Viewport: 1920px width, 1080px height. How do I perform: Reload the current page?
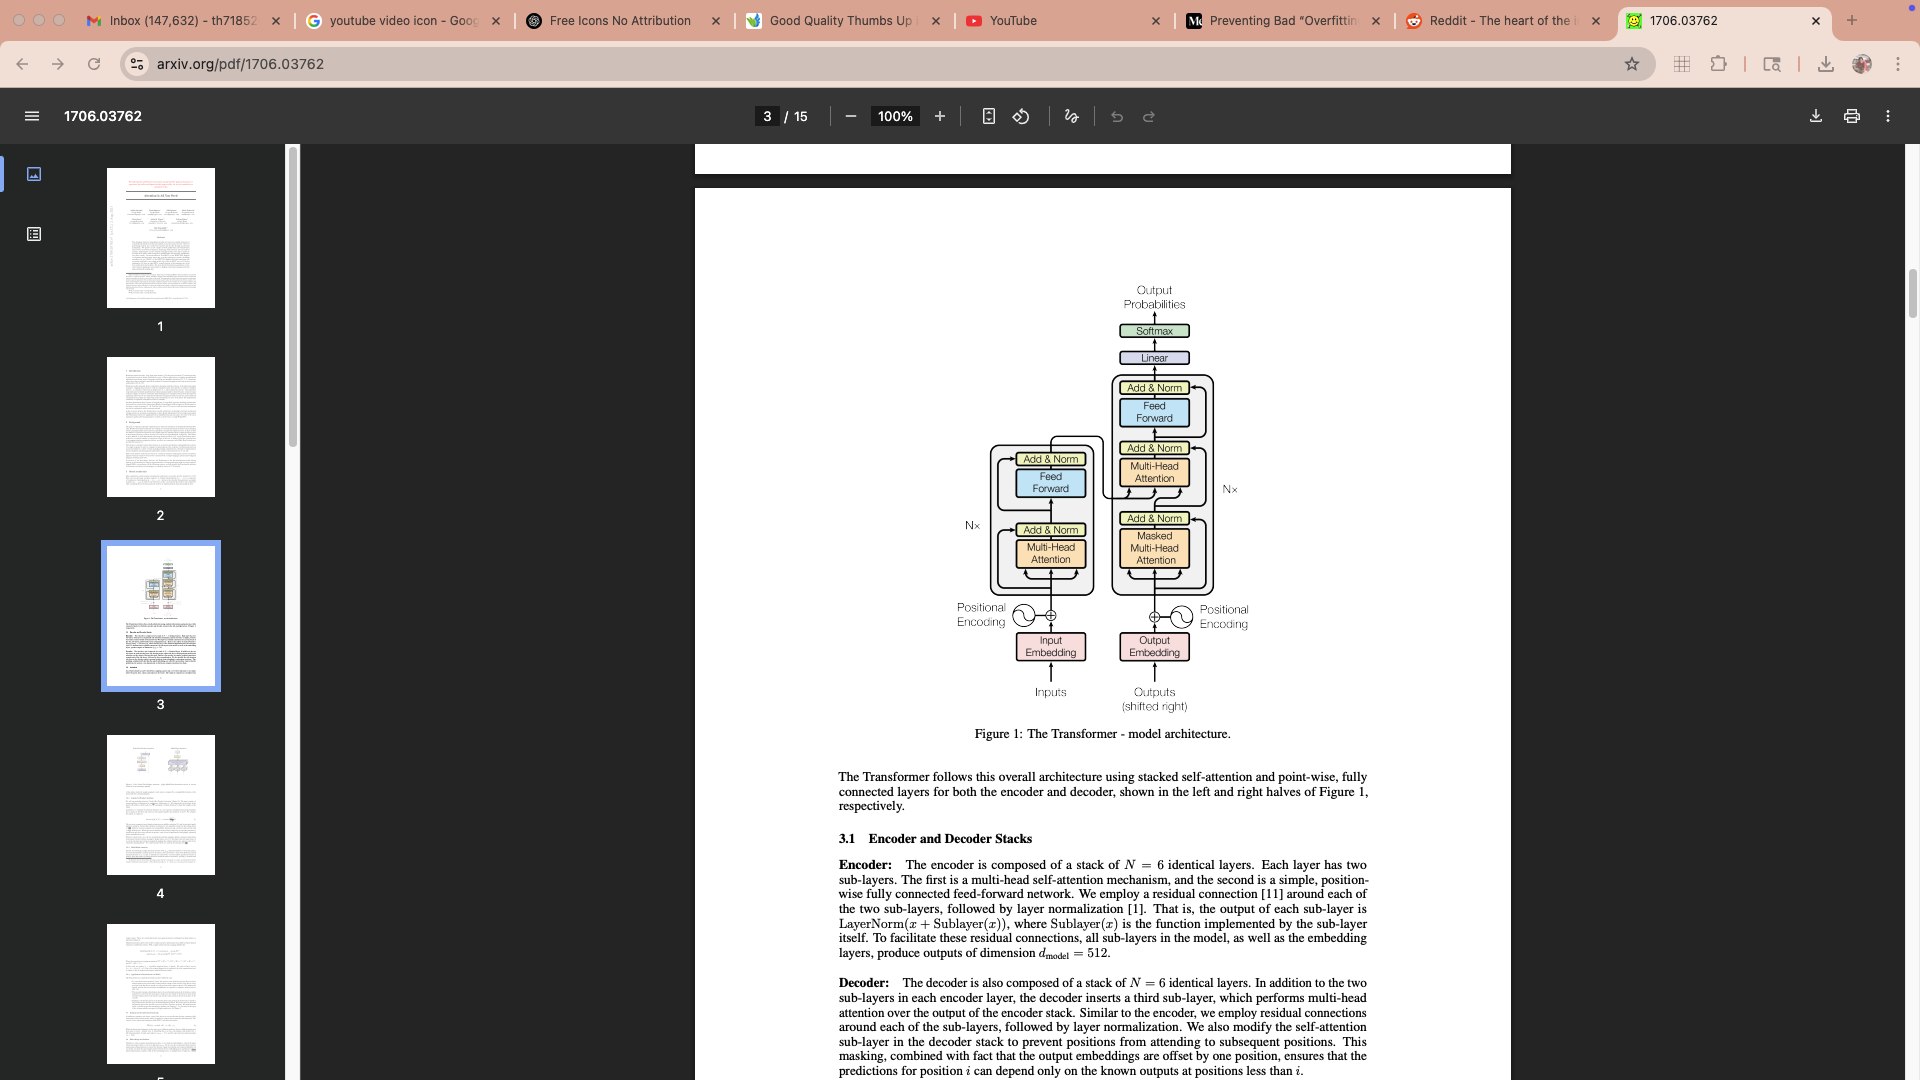click(x=94, y=64)
